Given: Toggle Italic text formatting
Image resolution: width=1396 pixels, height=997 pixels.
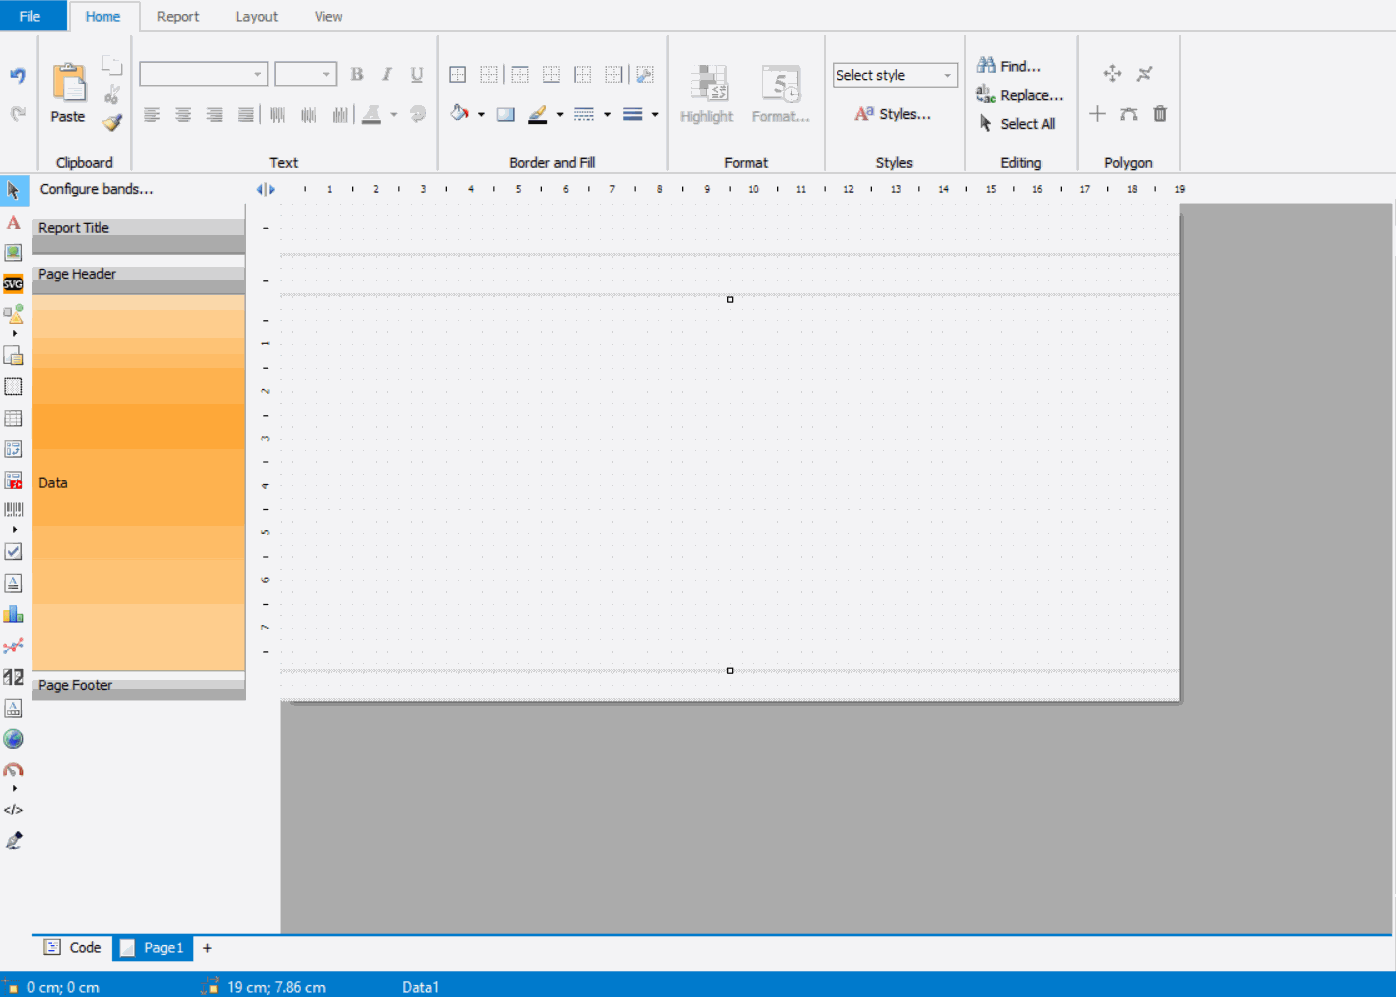Looking at the screenshot, I should [387, 75].
